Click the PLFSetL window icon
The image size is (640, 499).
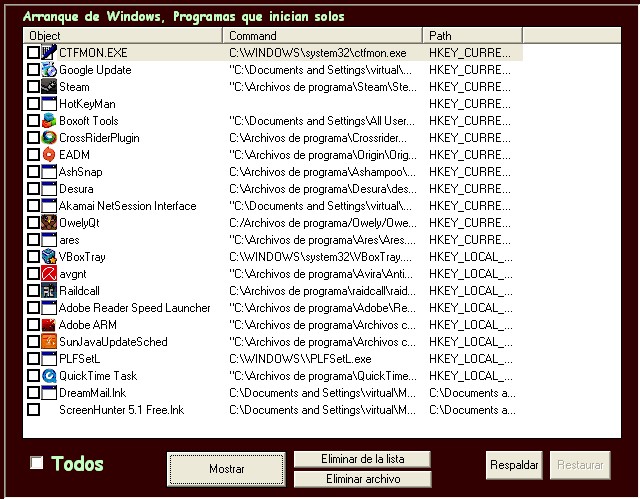[49, 359]
